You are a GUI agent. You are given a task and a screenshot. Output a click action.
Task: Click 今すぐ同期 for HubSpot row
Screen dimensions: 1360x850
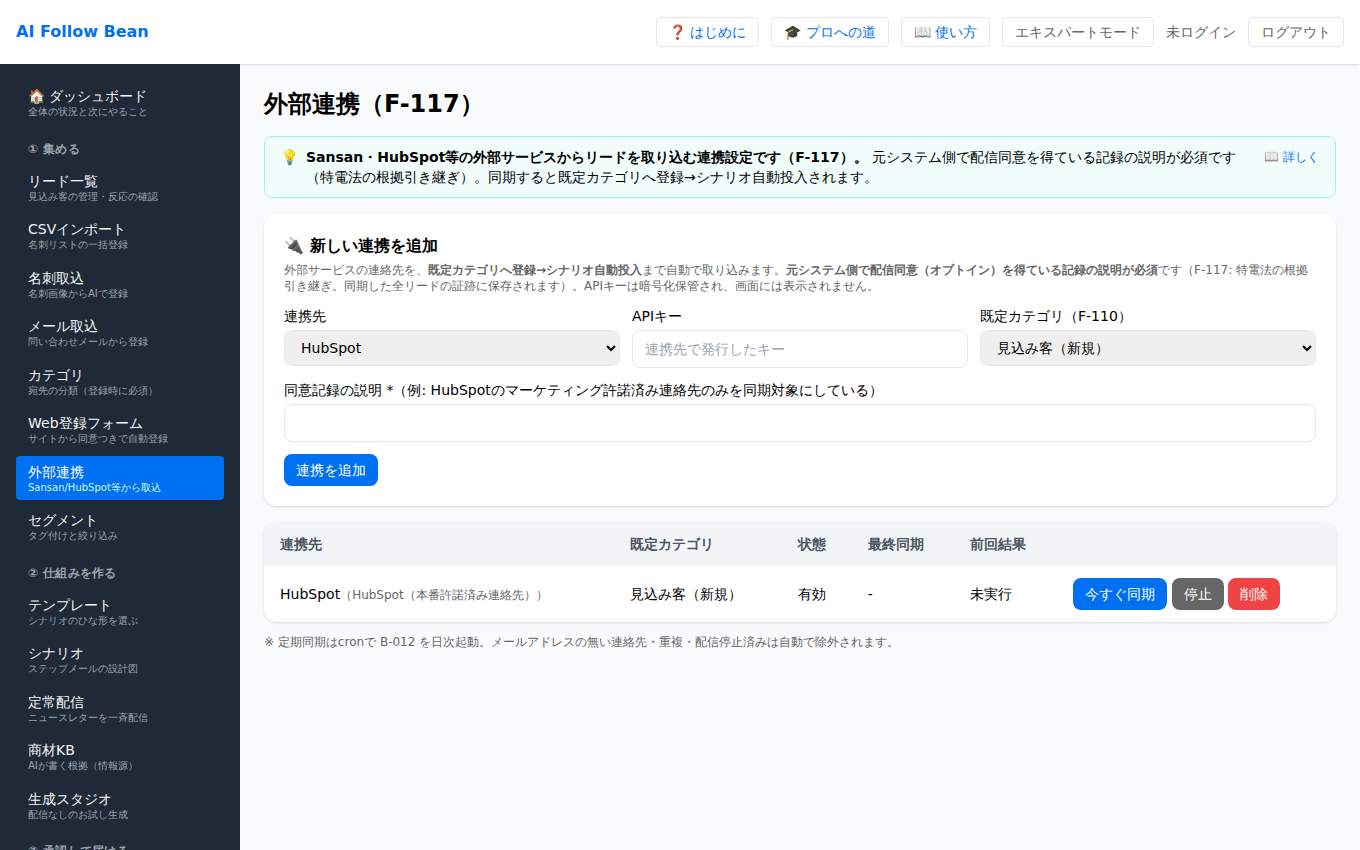(1120, 594)
